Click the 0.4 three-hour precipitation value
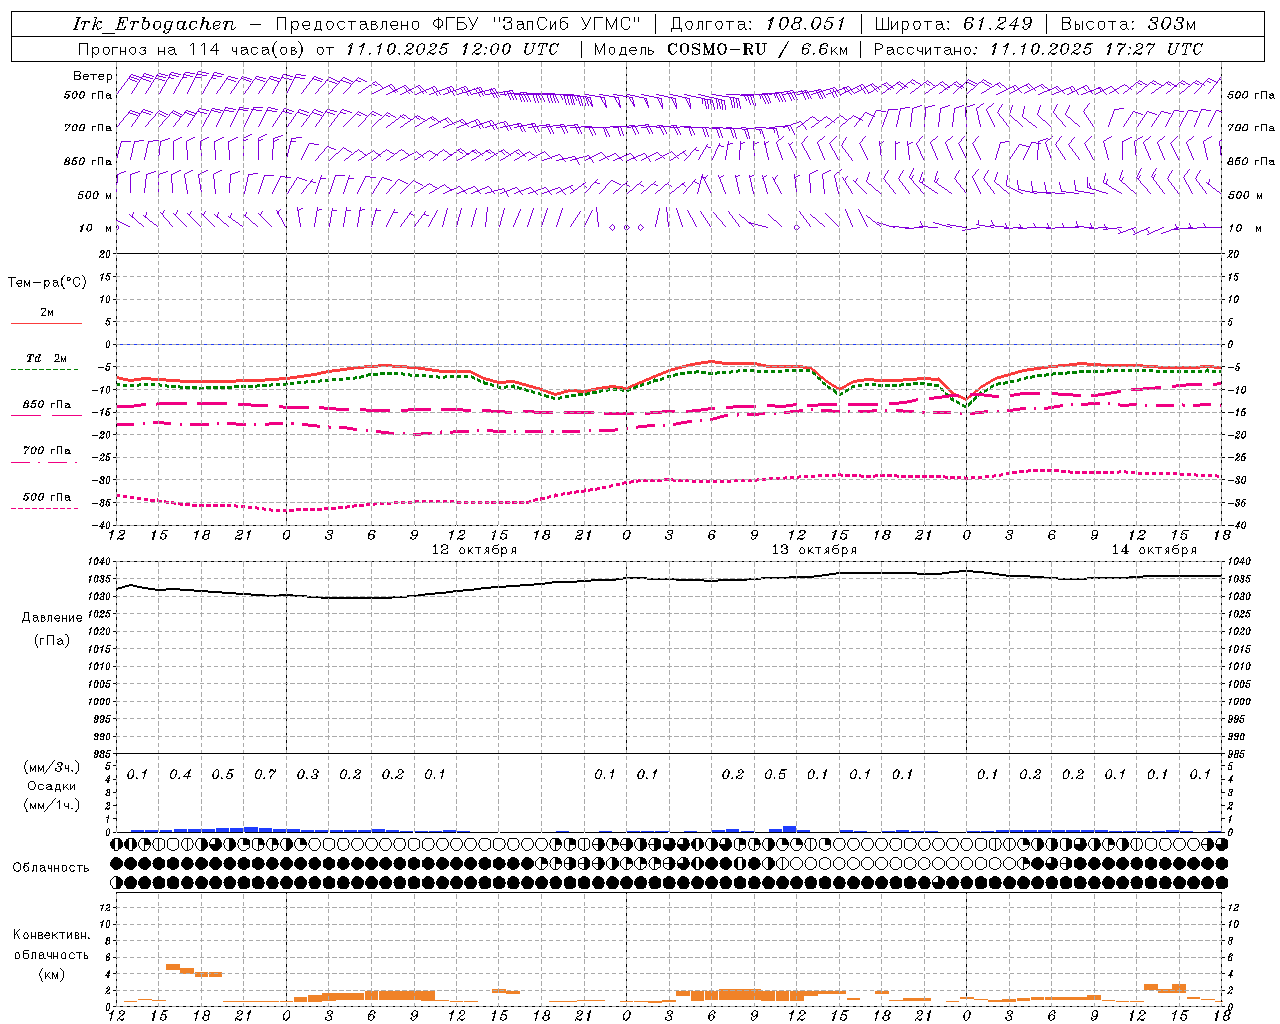Viewport: 1280px width, 1024px height. 180,775
